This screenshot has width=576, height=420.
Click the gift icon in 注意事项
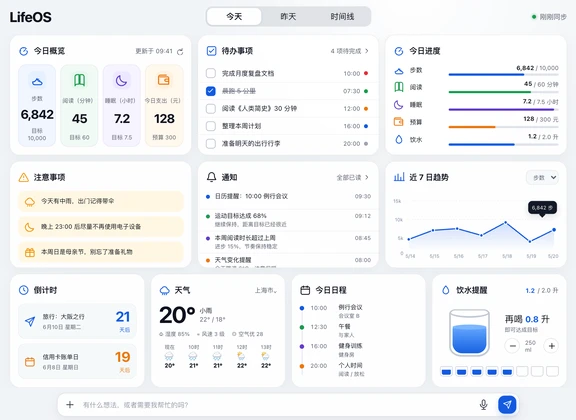point(30,252)
